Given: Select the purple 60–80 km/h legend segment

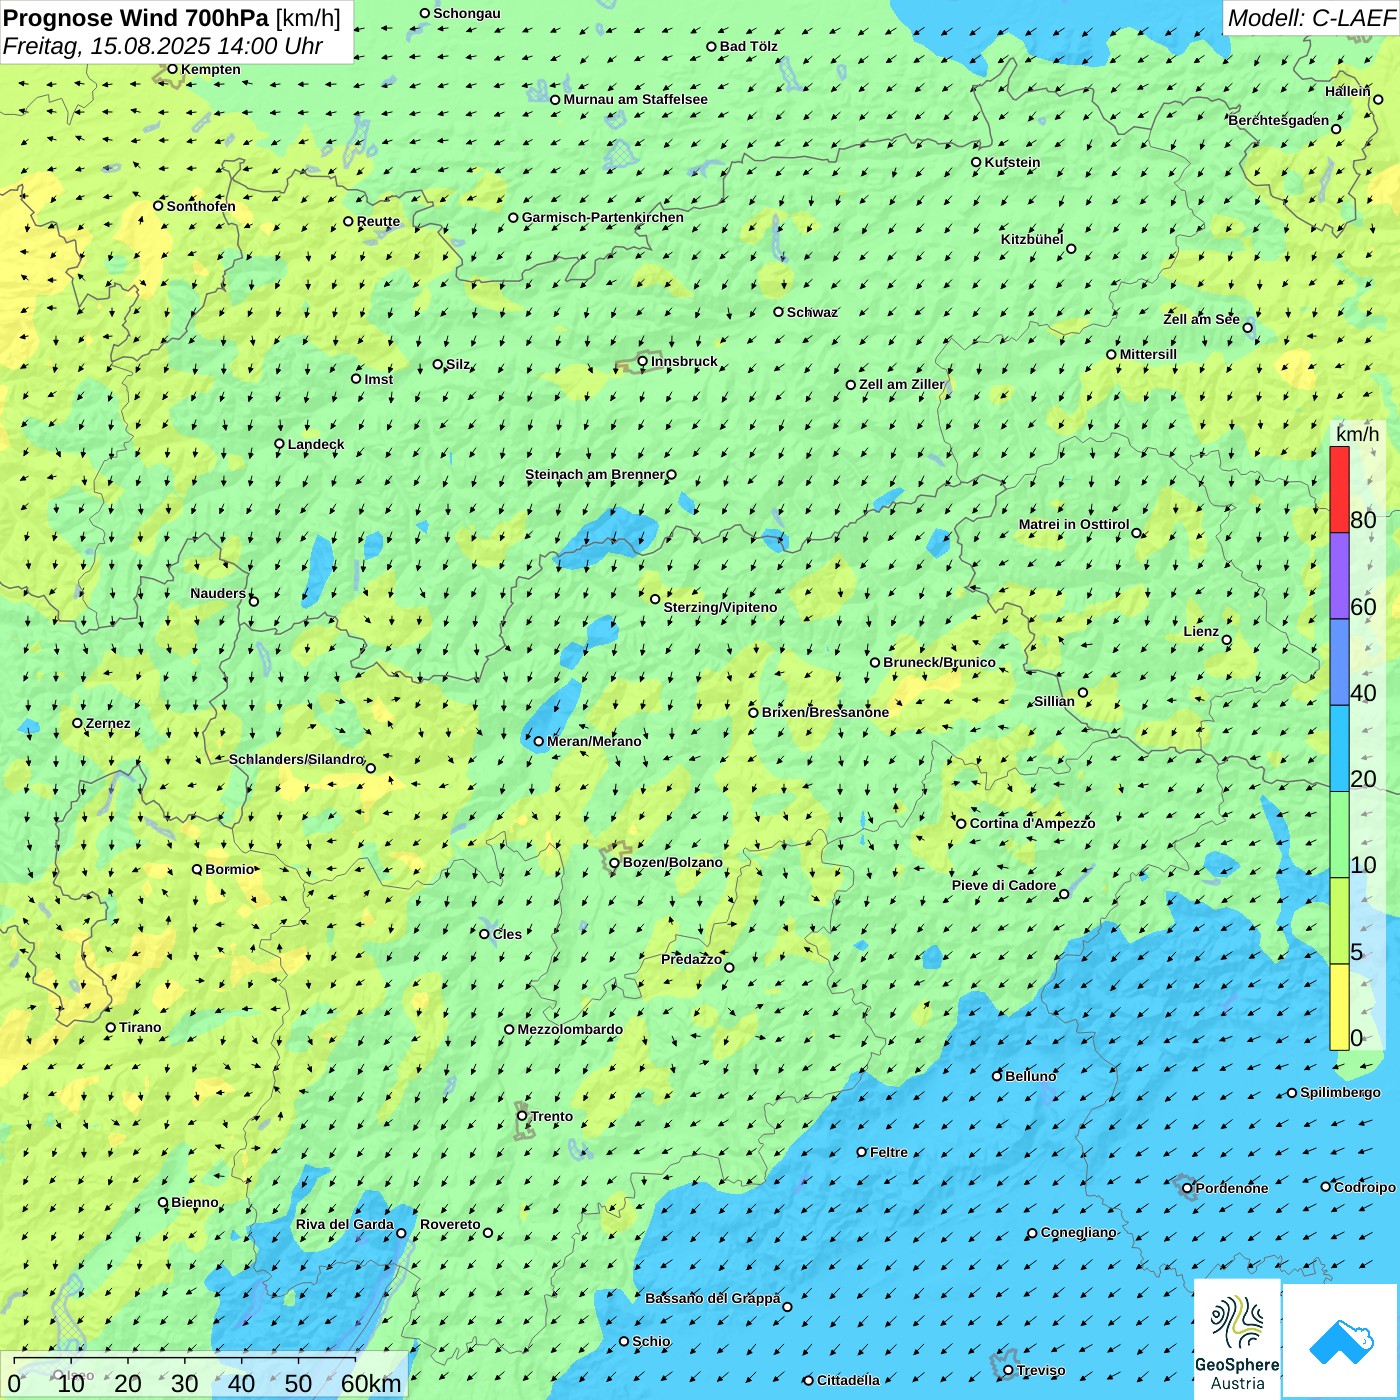Looking at the screenshot, I should (1339, 576).
